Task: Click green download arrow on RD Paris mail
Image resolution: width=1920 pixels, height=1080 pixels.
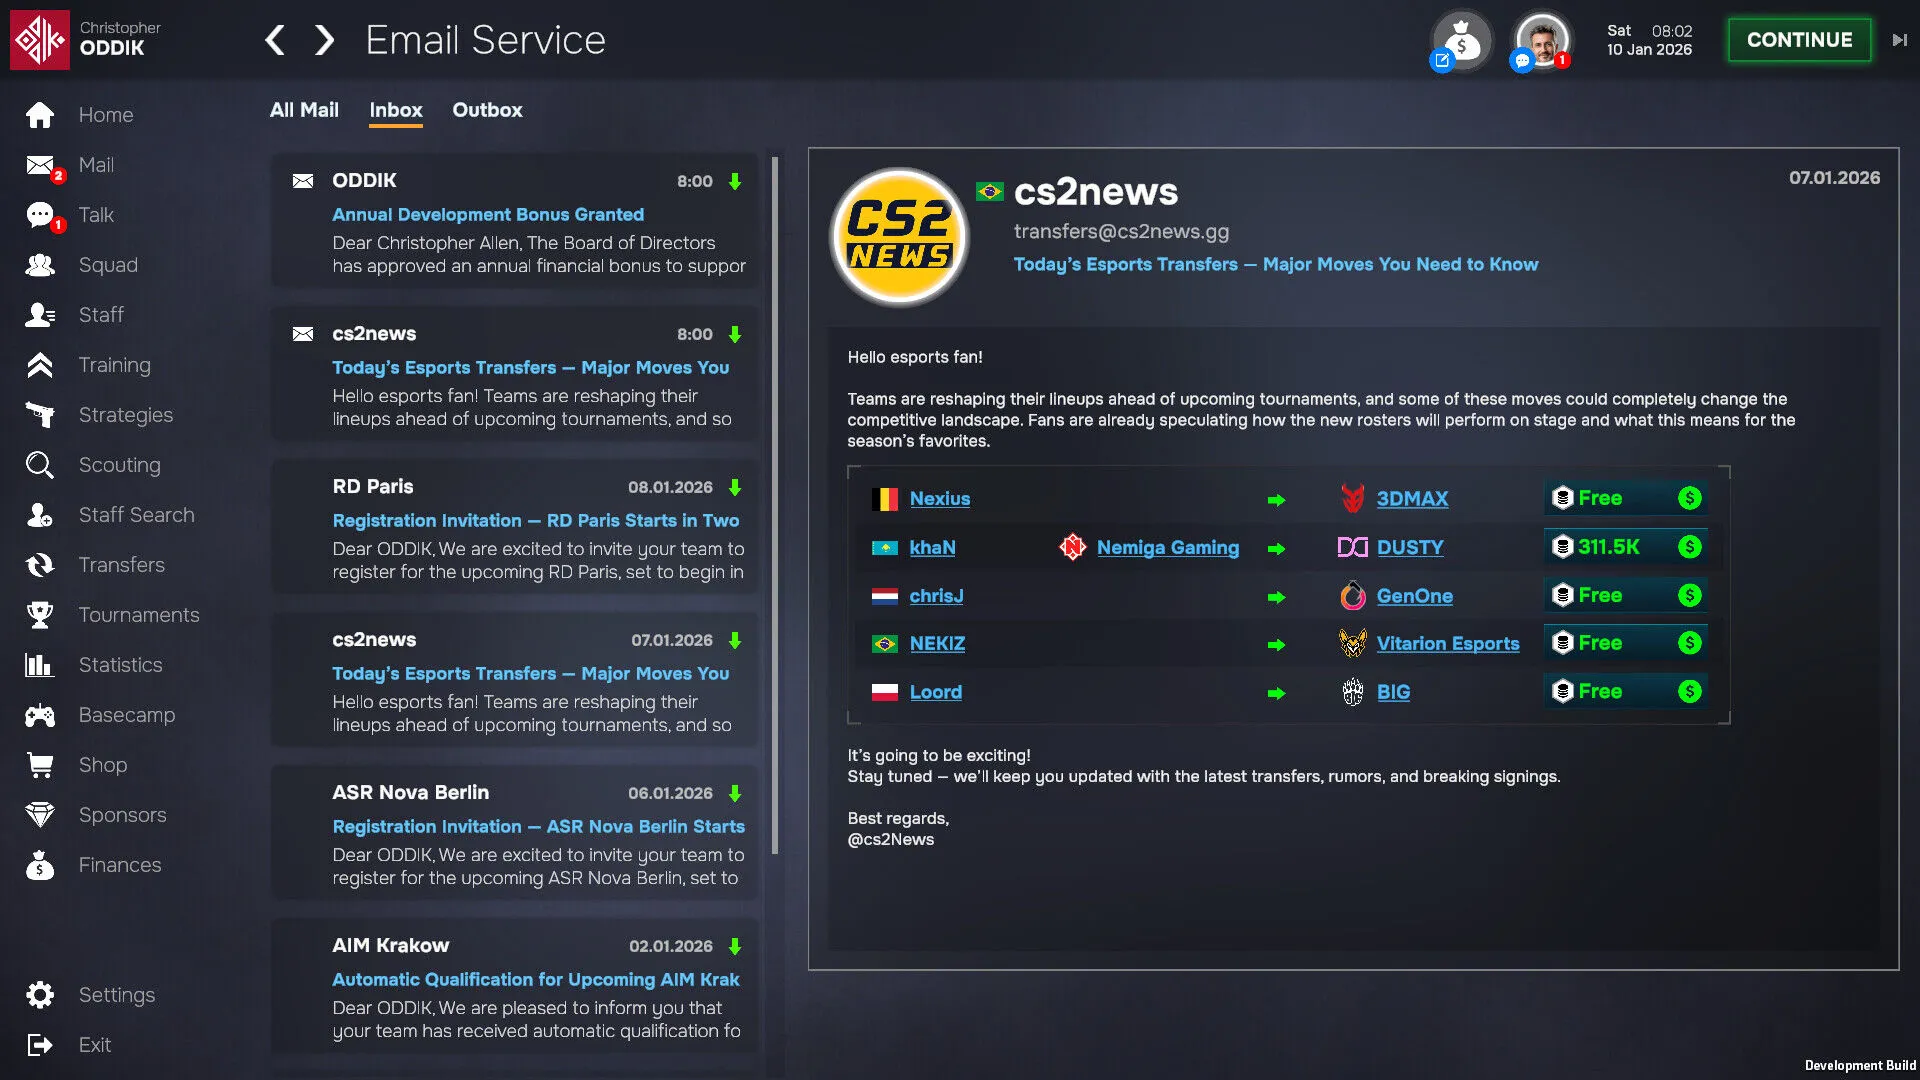Action: (x=735, y=487)
